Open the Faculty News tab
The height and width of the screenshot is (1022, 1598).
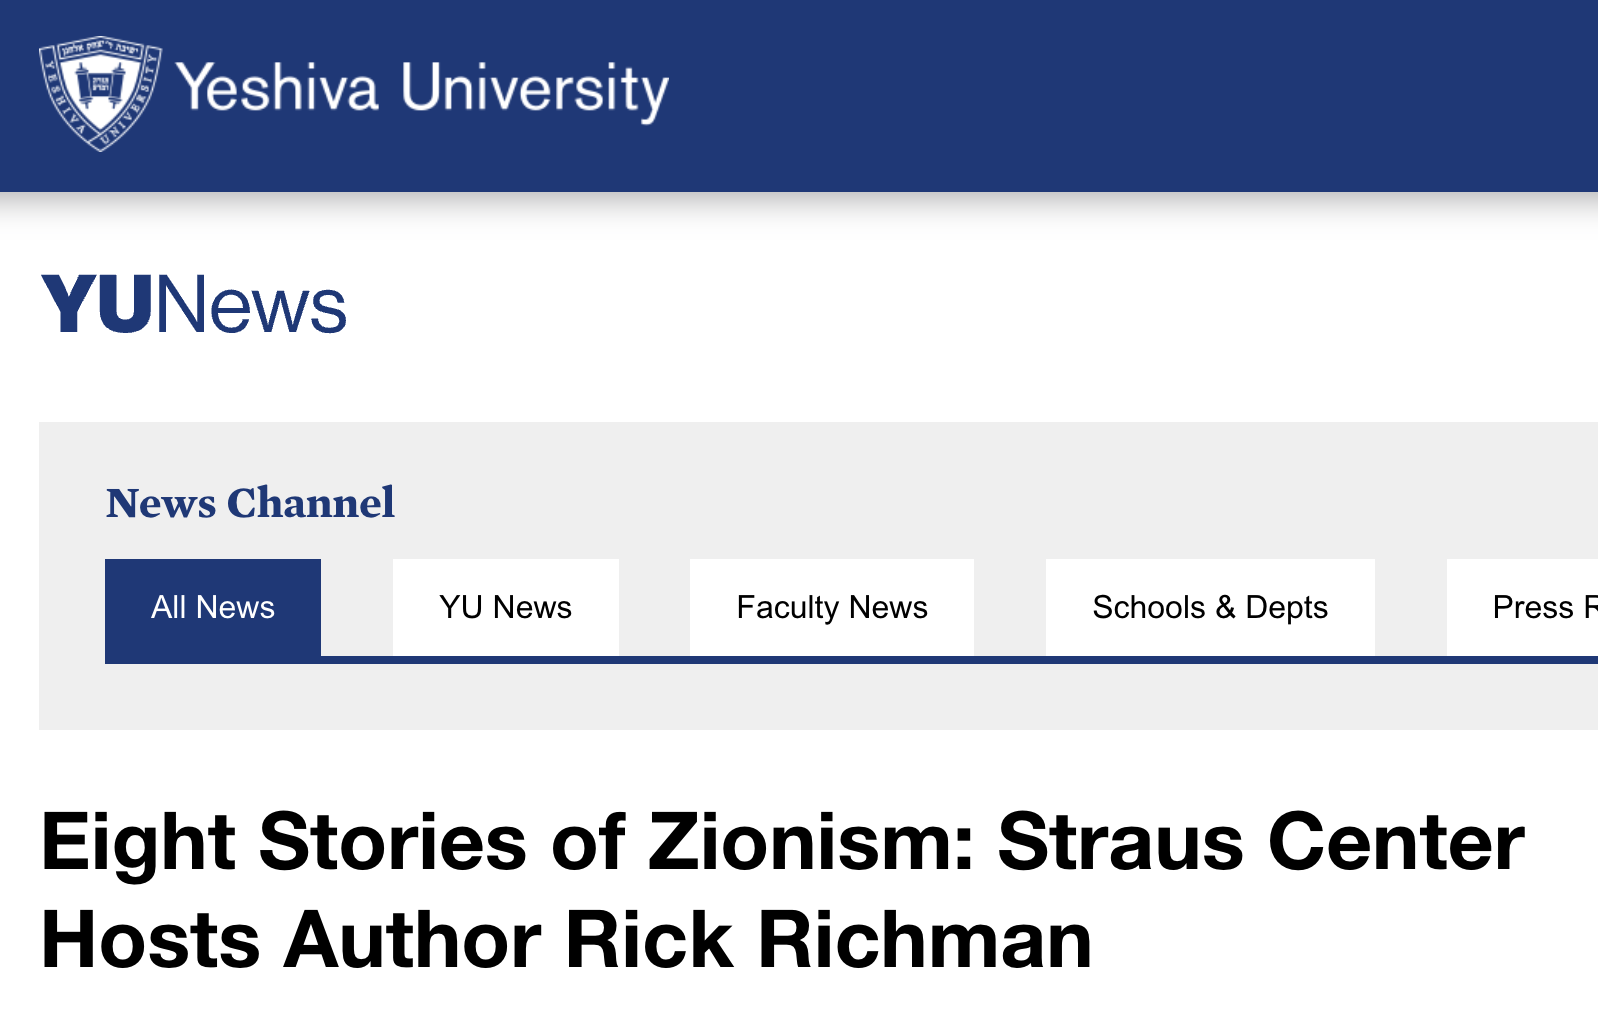[x=831, y=607]
